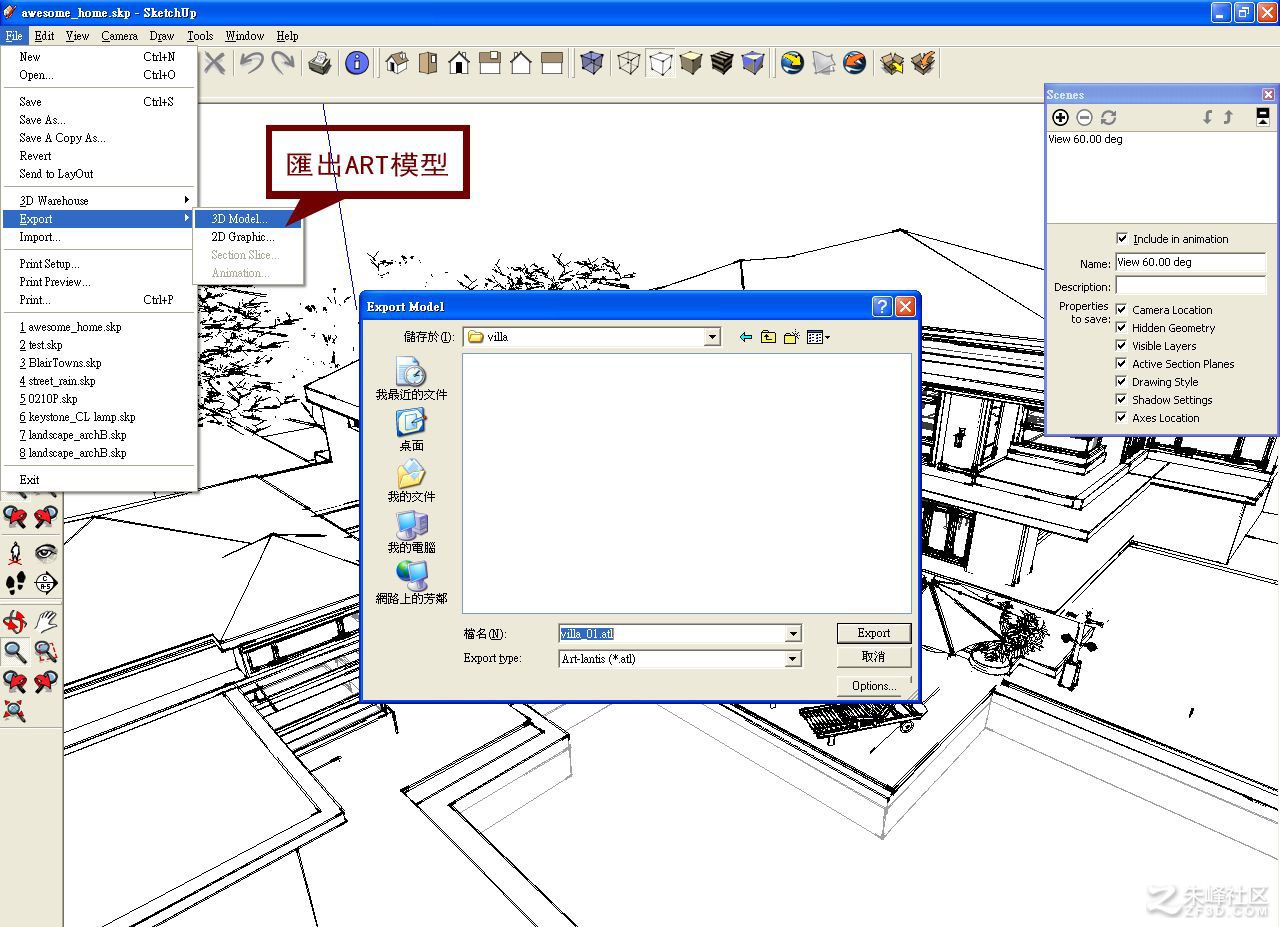
Task: Uncheck the Visible Layers property
Action: point(1122,346)
